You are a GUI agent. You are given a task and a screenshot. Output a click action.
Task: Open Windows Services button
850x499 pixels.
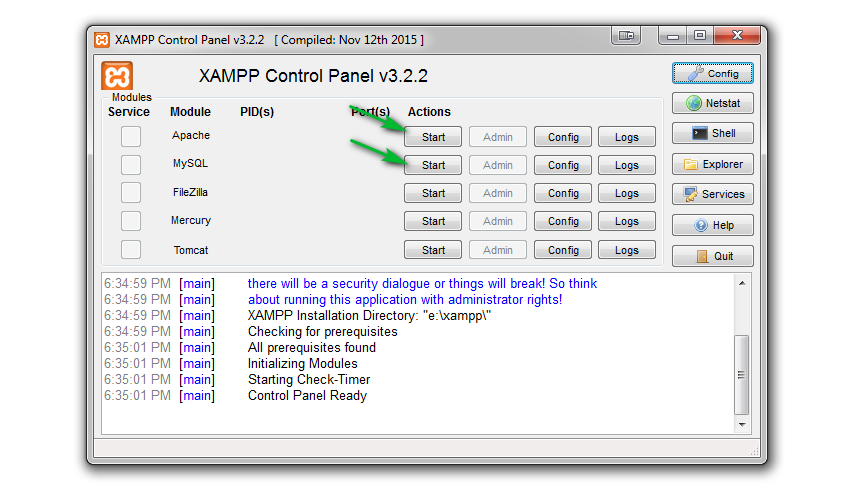coord(712,194)
